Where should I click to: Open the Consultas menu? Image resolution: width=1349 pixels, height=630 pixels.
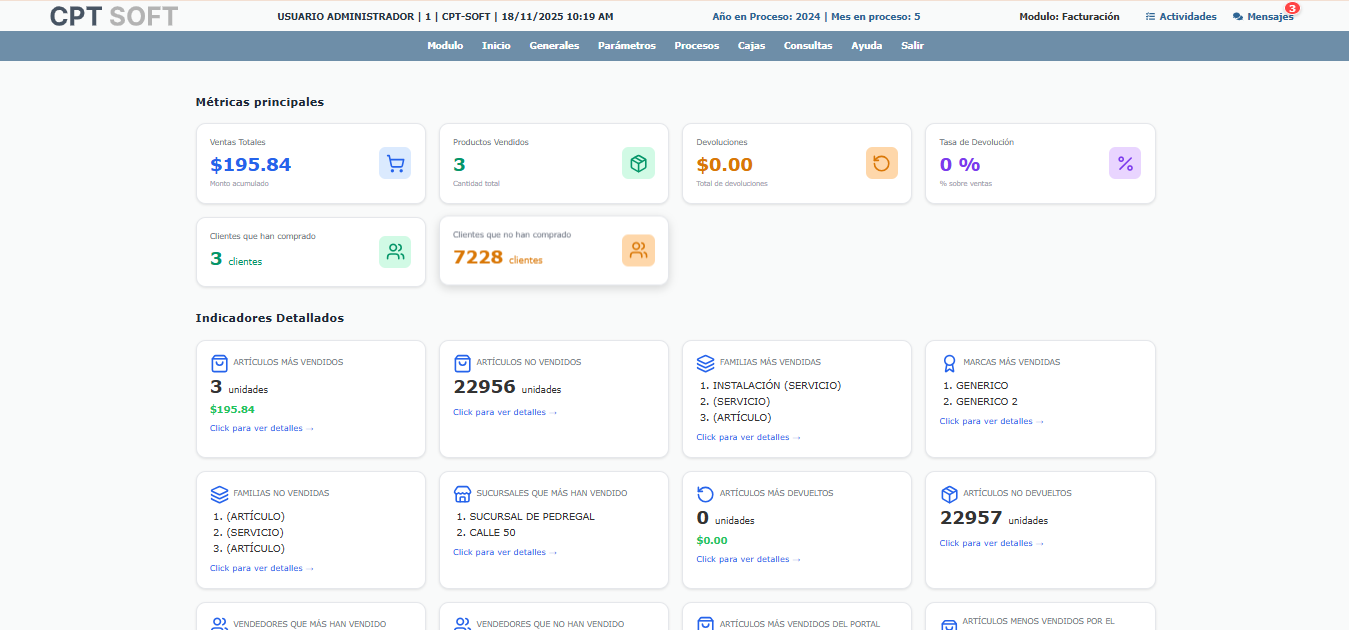pyautogui.click(x=807, y=45)
